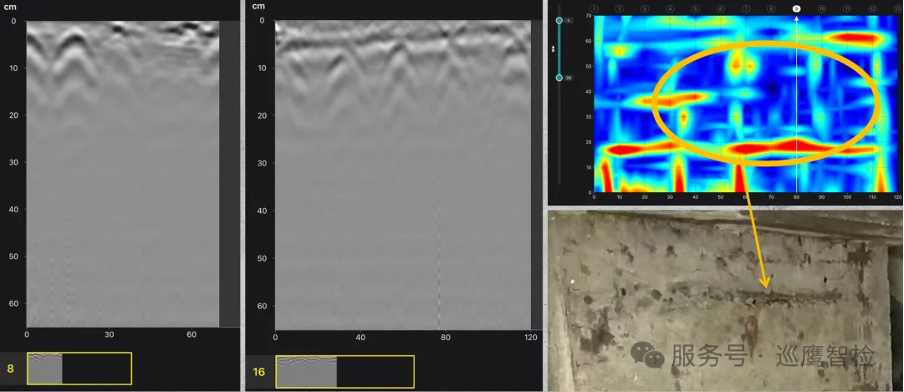Click the yellow scan number 8 label

tap(10, 368)
